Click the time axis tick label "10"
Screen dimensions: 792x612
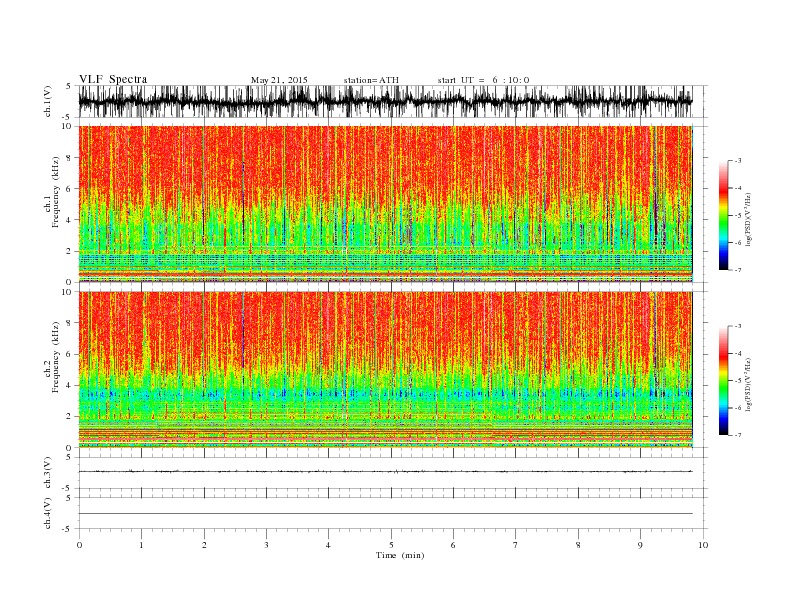click(703, 545)
